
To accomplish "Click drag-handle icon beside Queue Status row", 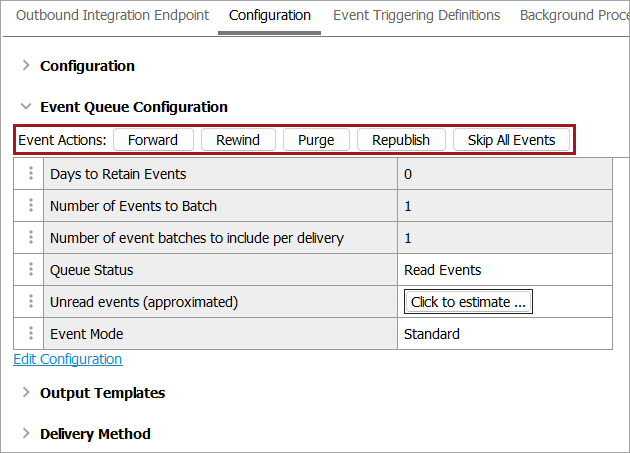I will (30, 270).
